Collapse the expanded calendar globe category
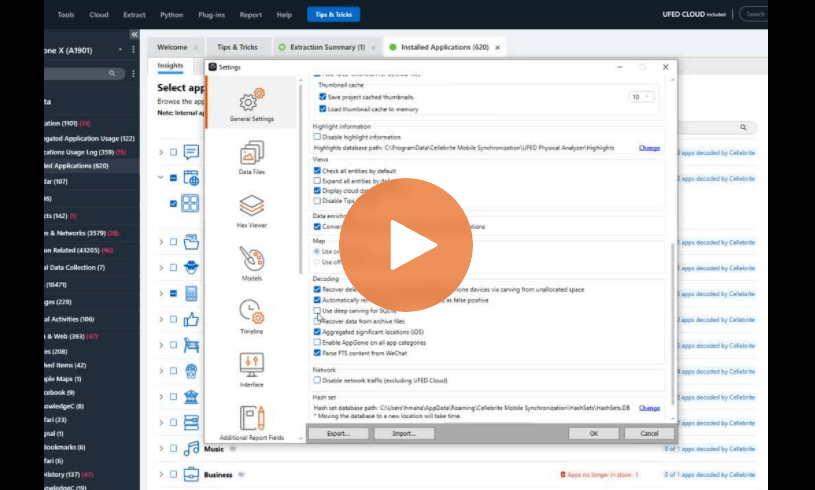Image resolution: width=815 pixels, height=490 pixels. [x=161, y=178]
